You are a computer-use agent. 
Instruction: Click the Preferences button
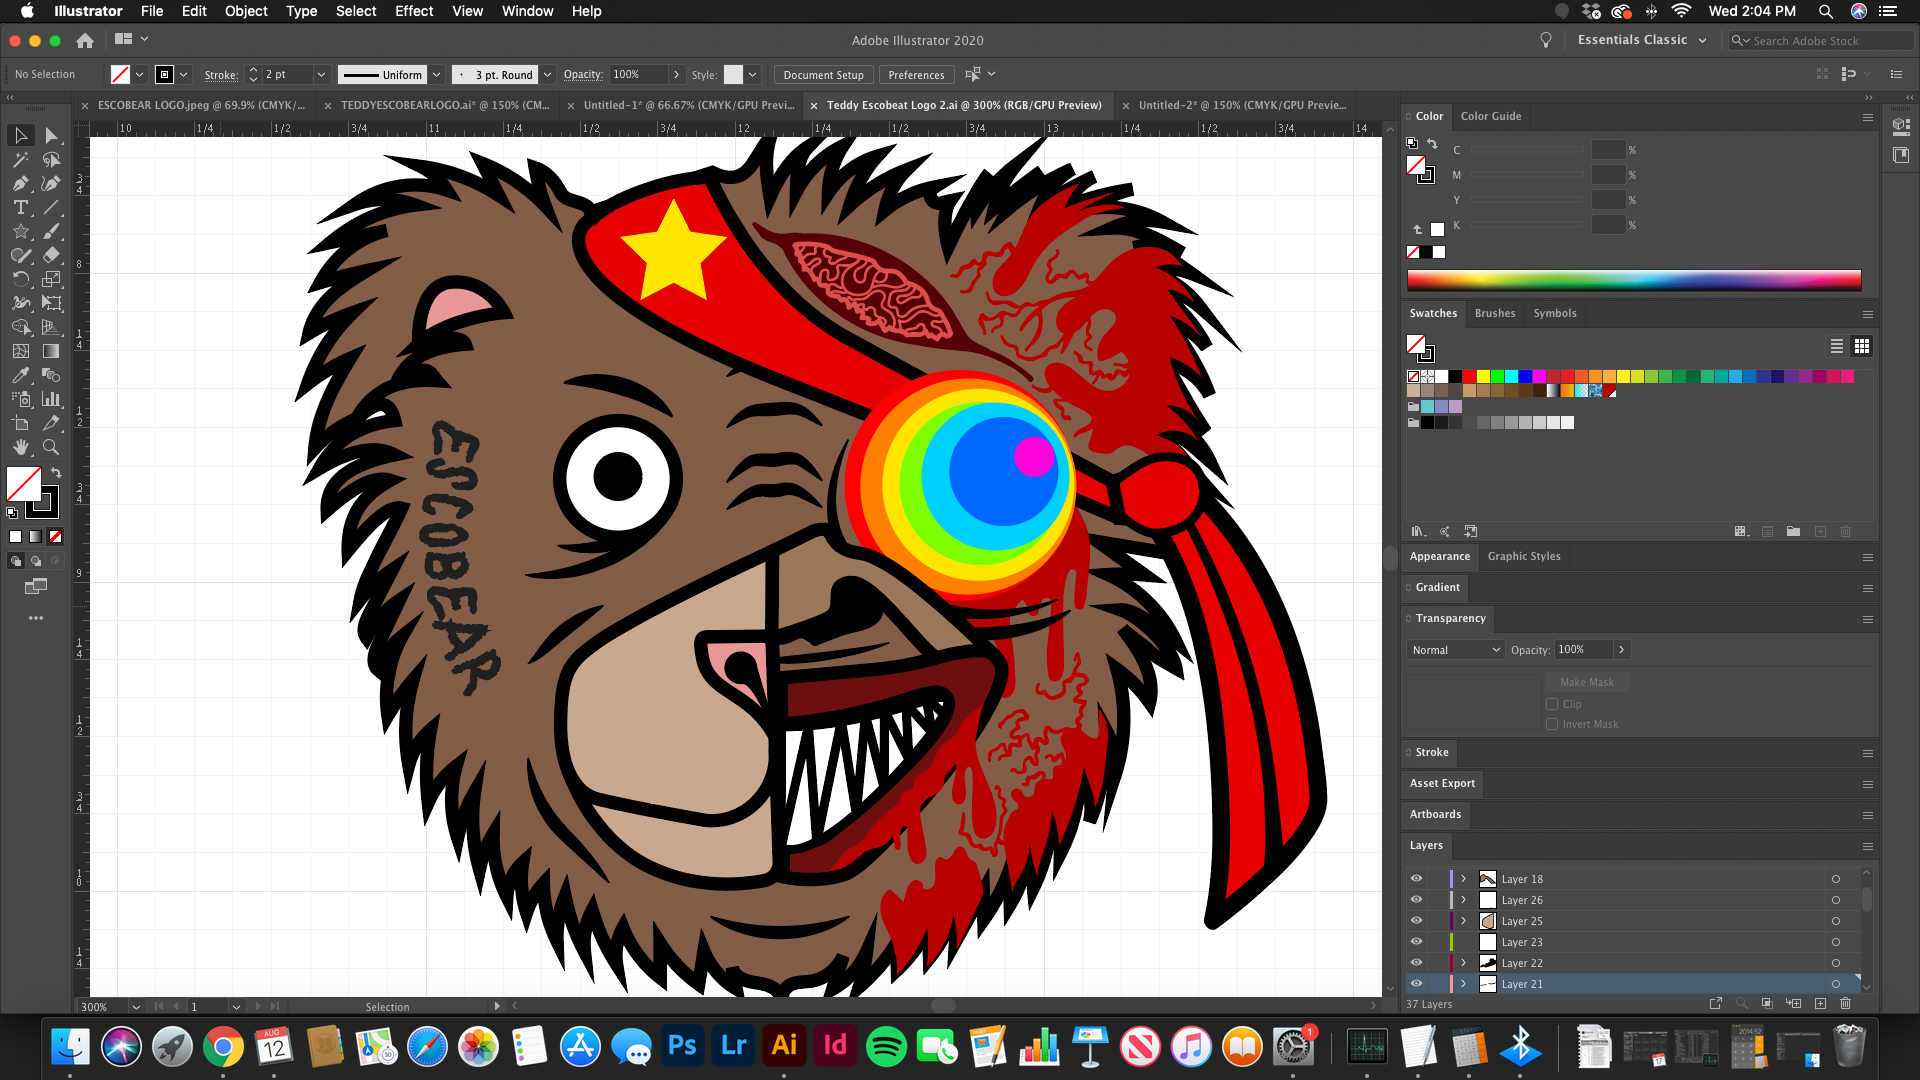[x=916, y=75]
